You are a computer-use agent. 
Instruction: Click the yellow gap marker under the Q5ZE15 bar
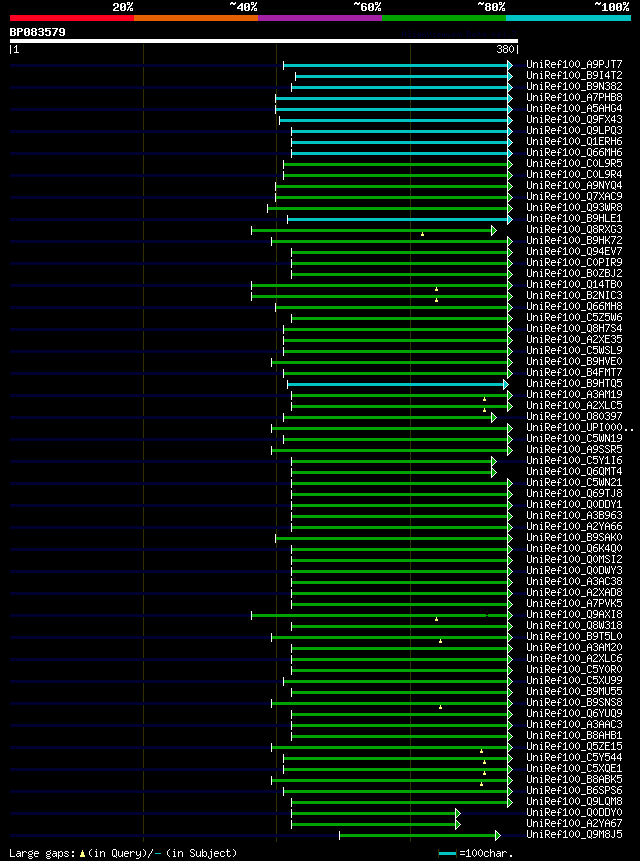[481, 751]
